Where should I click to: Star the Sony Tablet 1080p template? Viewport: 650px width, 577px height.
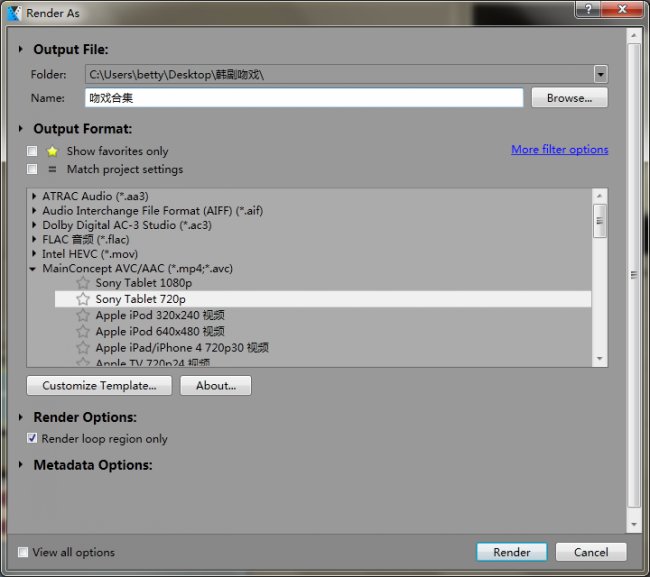[83, 283]
